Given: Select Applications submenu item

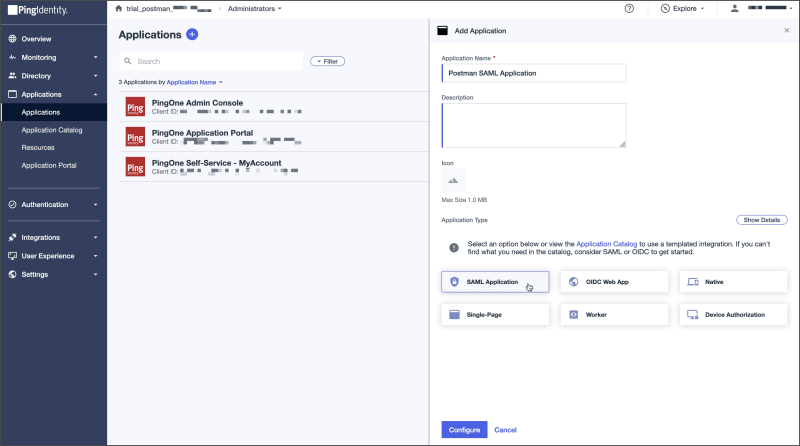Looking at the screenshot, I should pos(41,112).
